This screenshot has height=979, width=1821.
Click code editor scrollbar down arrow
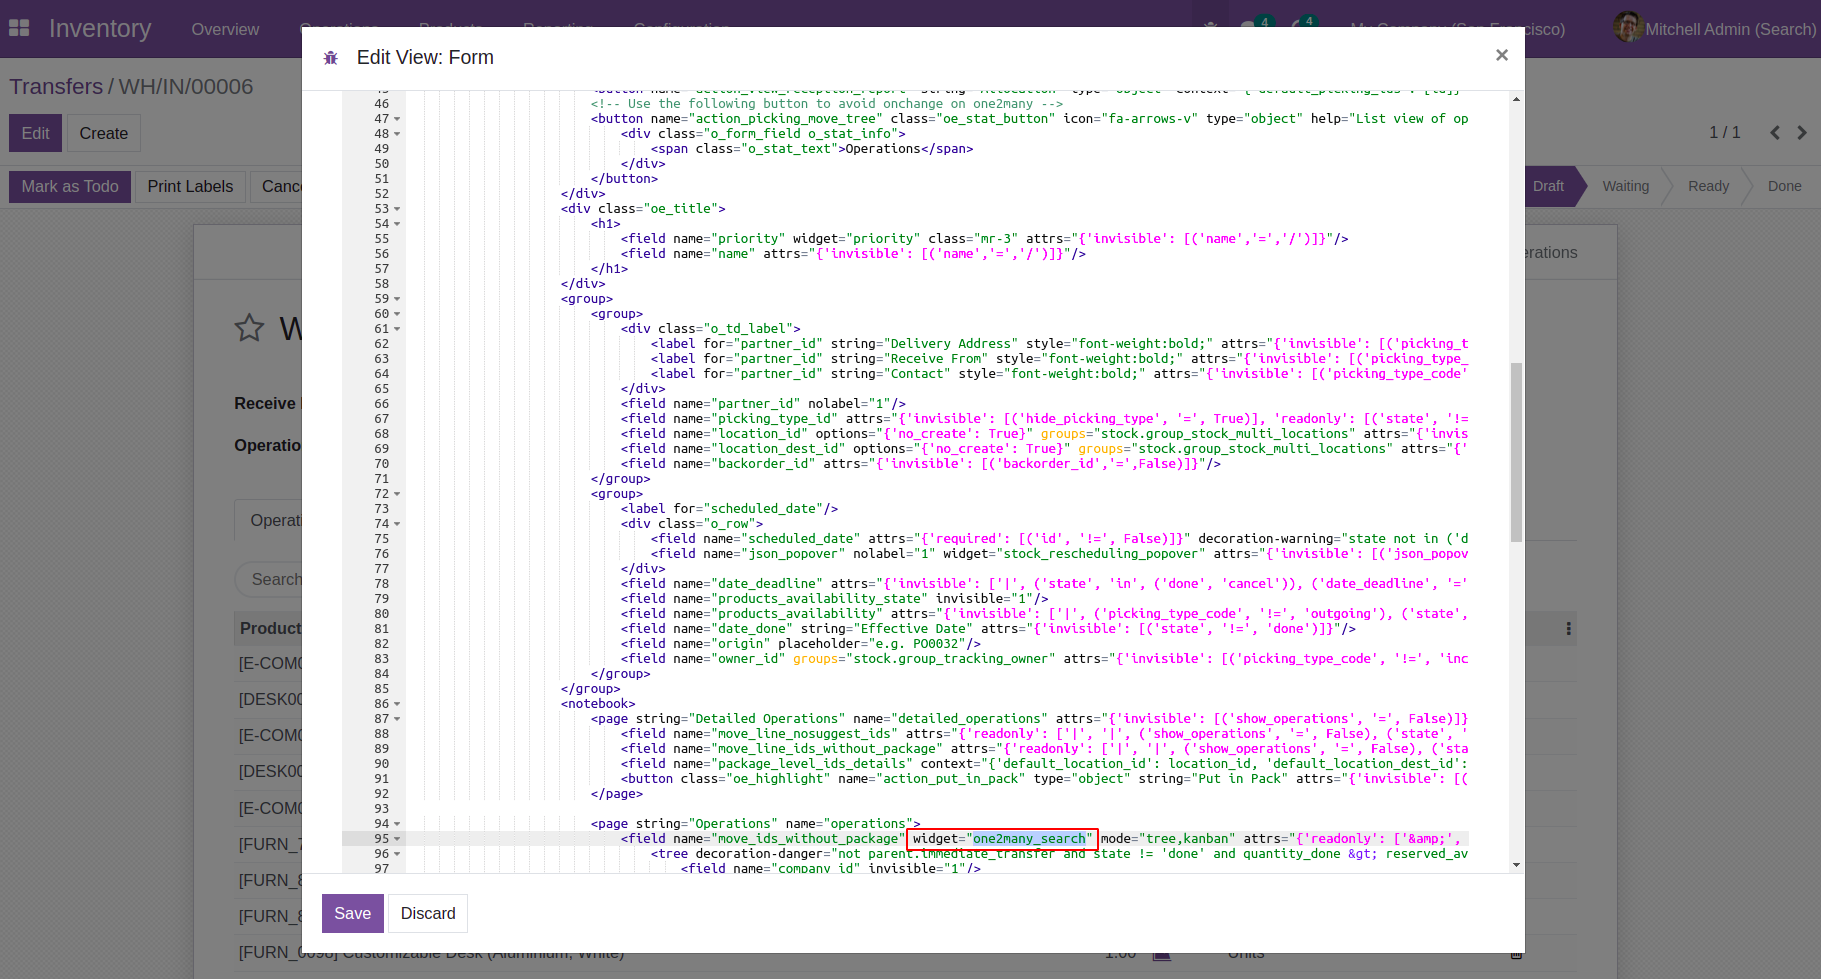pyautogui.click(x=1516, y=865)
